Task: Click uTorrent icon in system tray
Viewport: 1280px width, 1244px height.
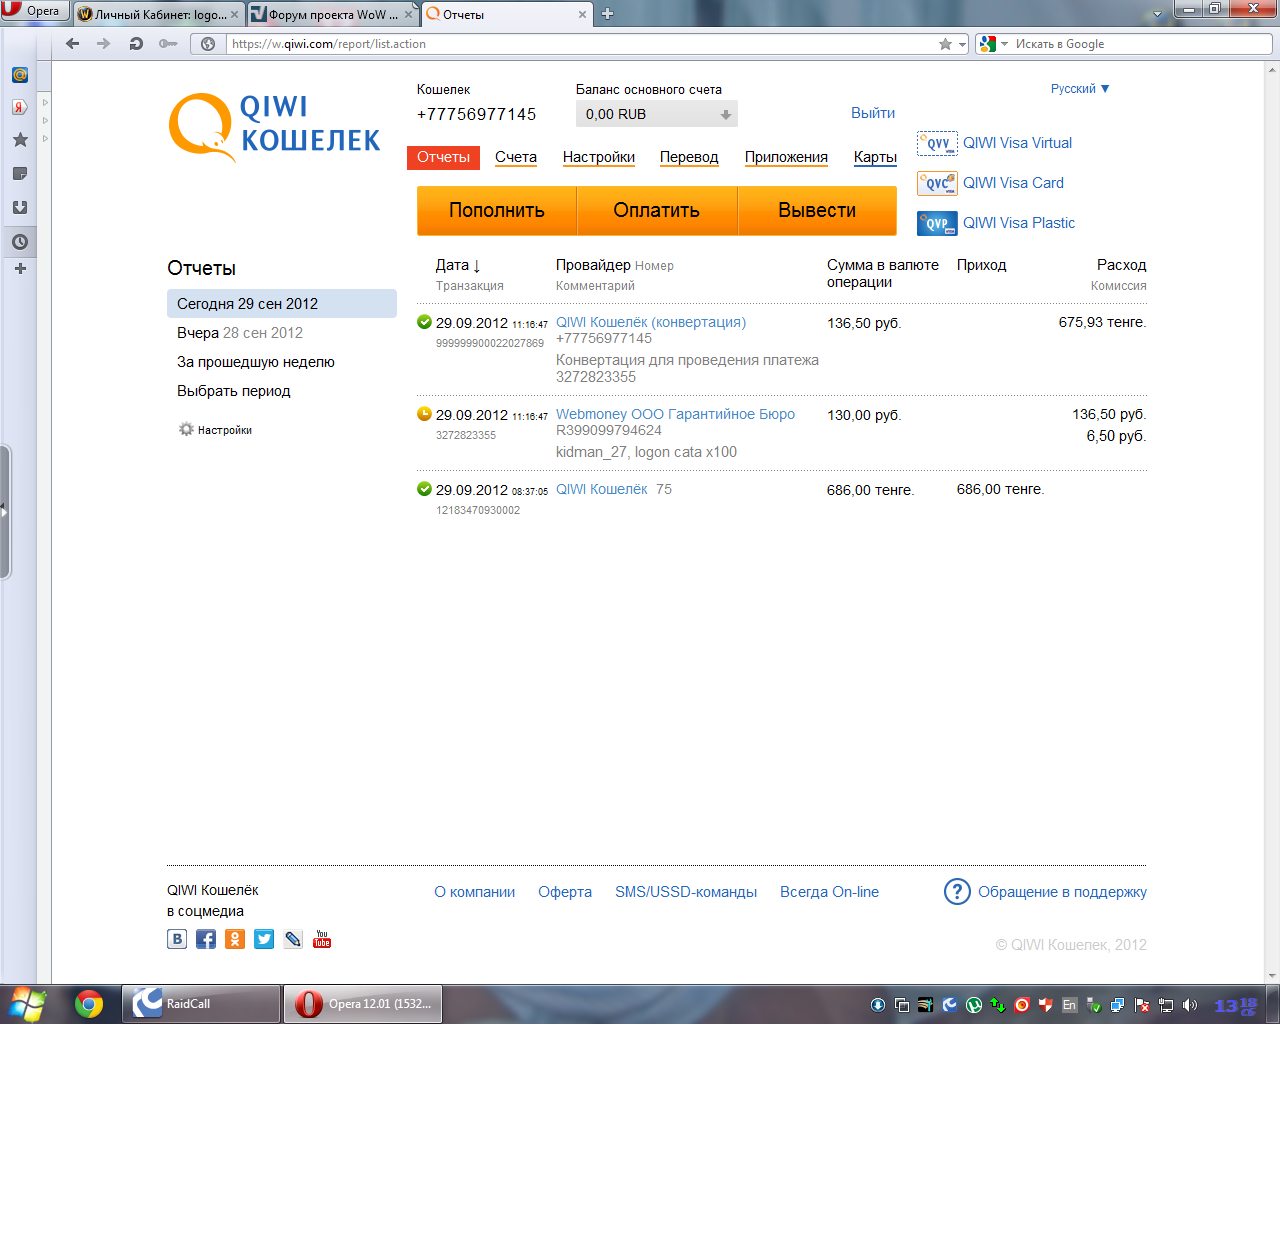Action: (x=973, y=1005)
